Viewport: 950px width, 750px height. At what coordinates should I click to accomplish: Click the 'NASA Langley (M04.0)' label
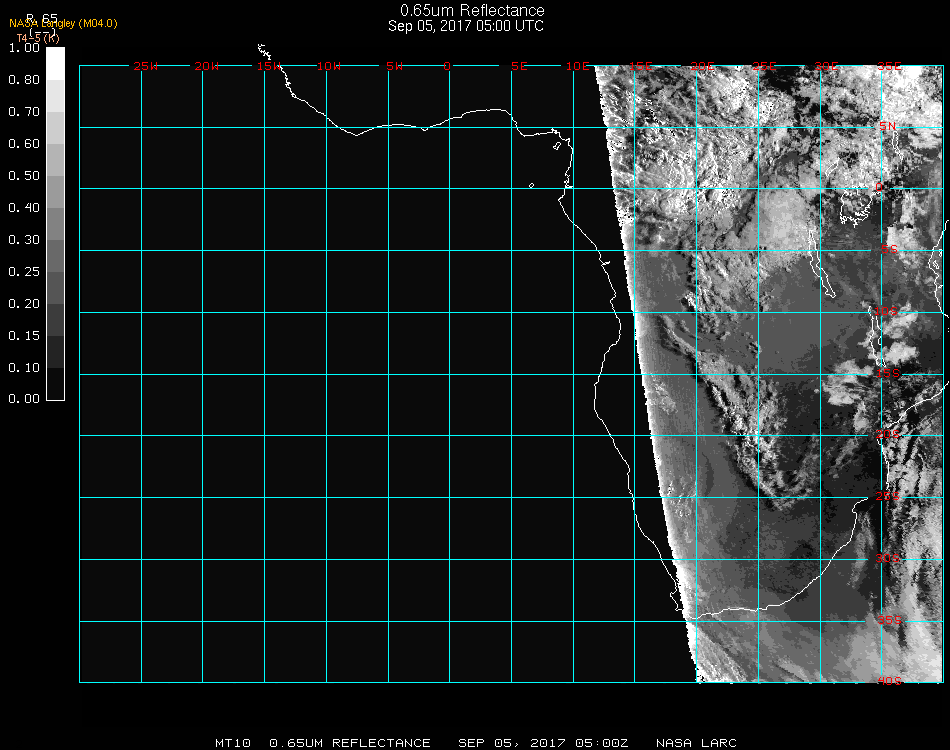click(x=63, y=24)
